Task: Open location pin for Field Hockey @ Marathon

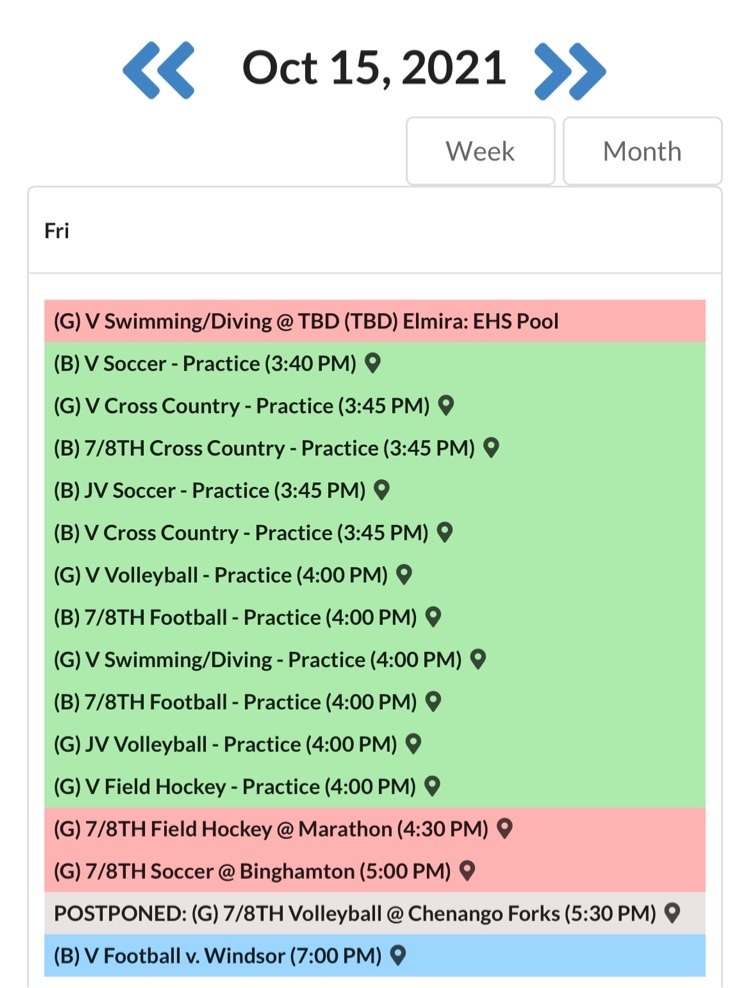Action: pyautogui.click(x=505, y=828)
